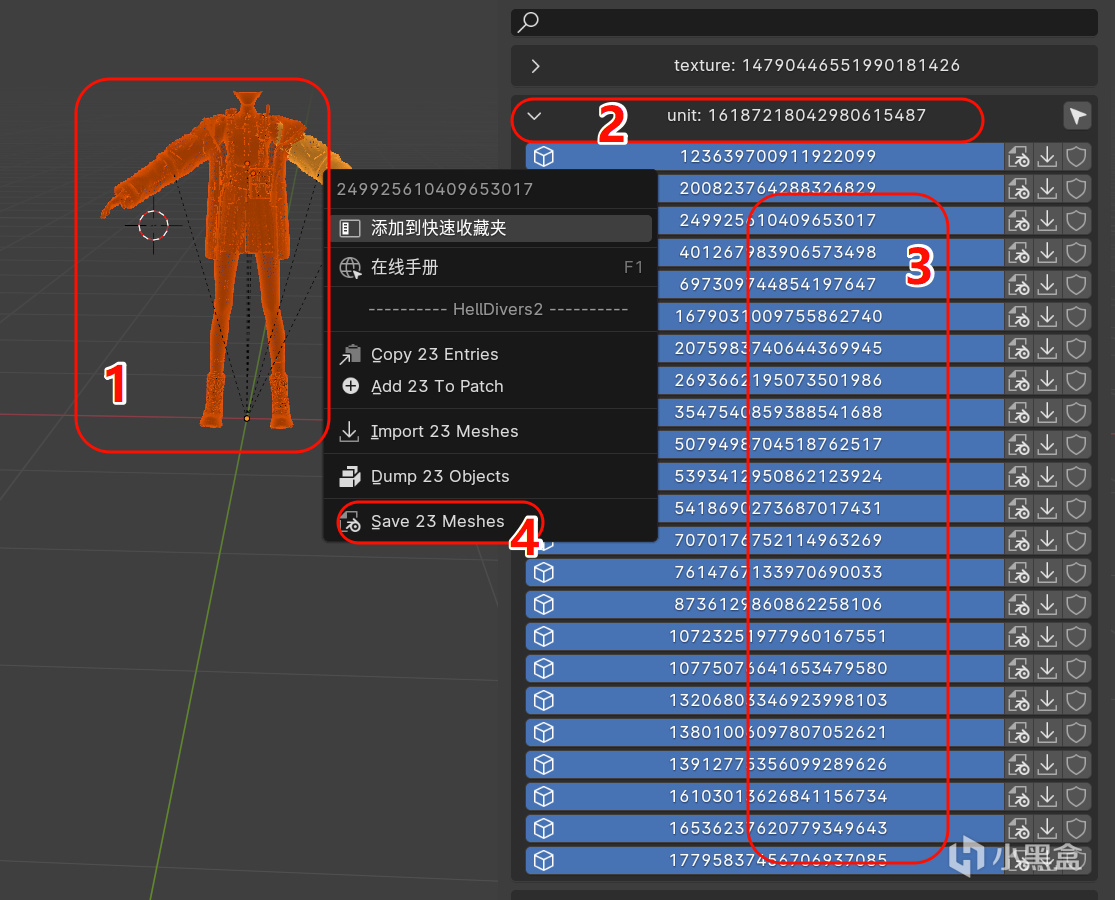Expand the texture 14790446551990181426 section
The width and height of the screenshot is (1115, 900).
tap(535, 66)
